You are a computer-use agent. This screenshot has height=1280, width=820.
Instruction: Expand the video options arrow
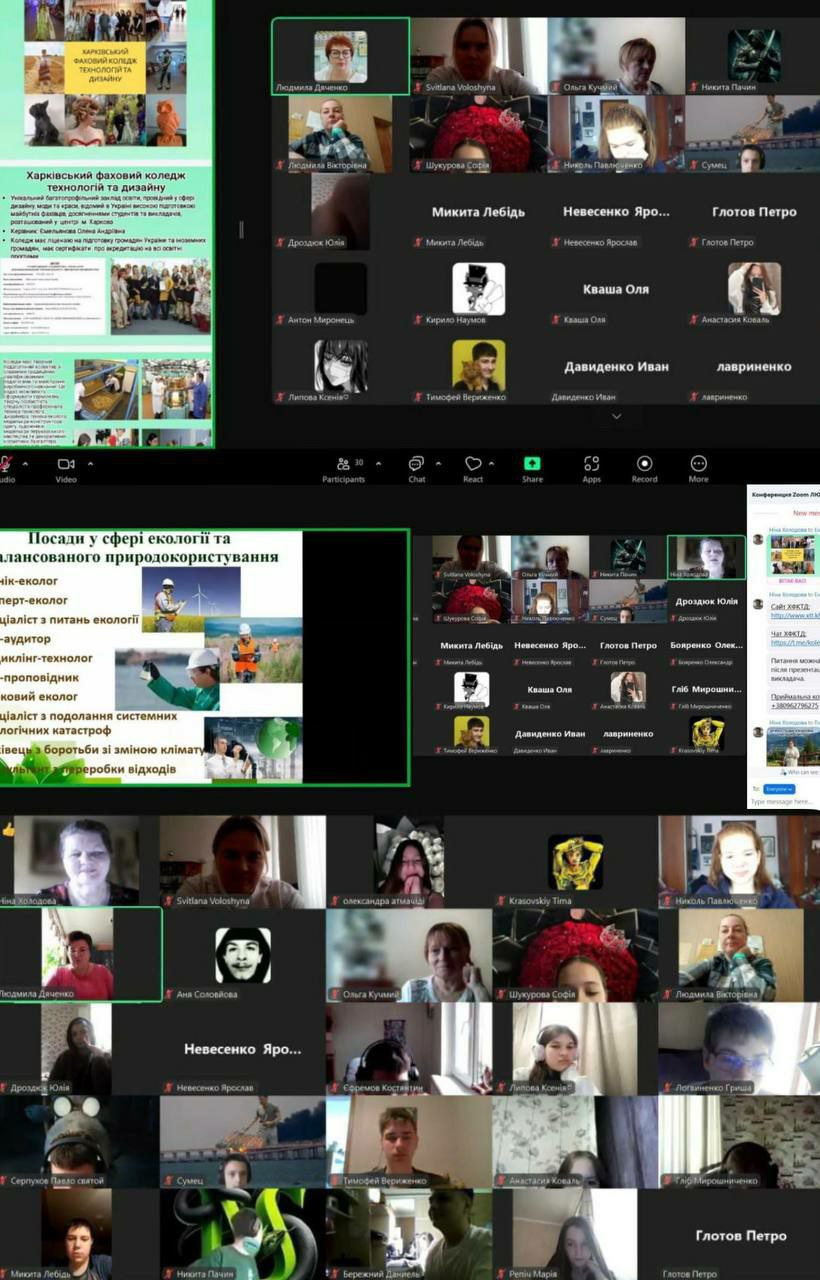click(91, 463)
